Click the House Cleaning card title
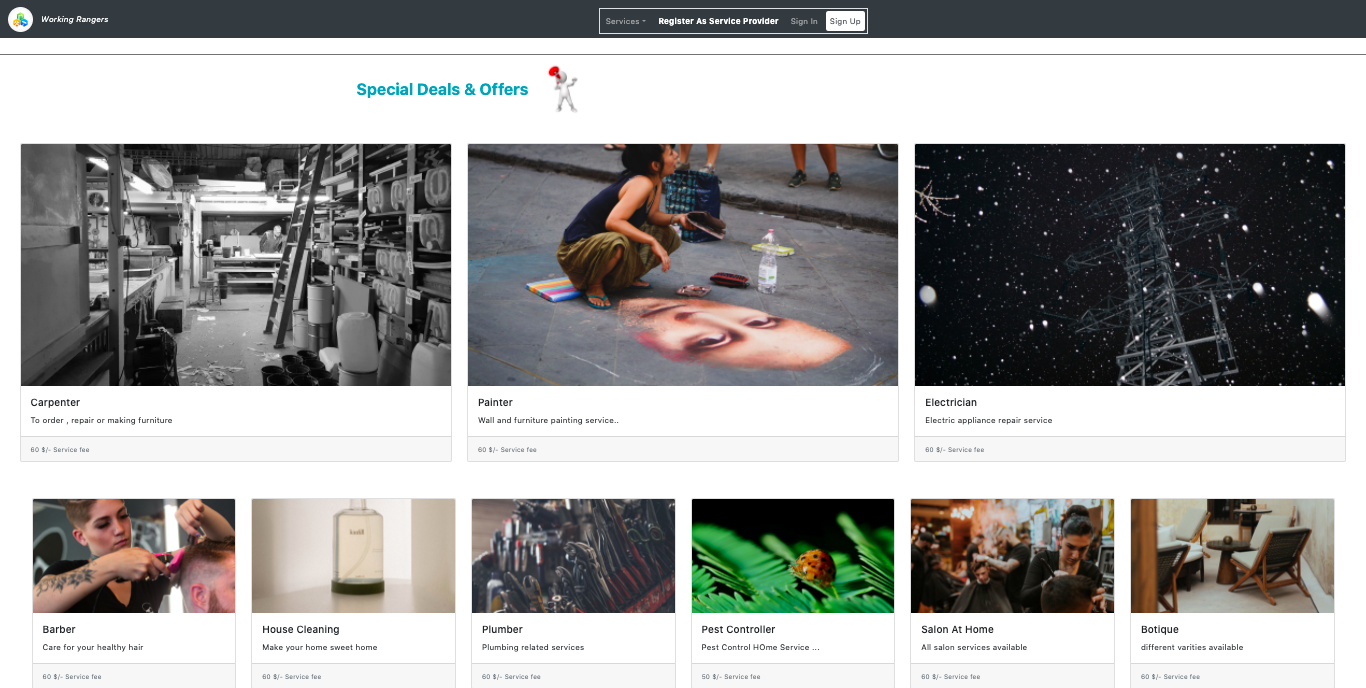Screen dimensions: 1366x688 (301, 630)
